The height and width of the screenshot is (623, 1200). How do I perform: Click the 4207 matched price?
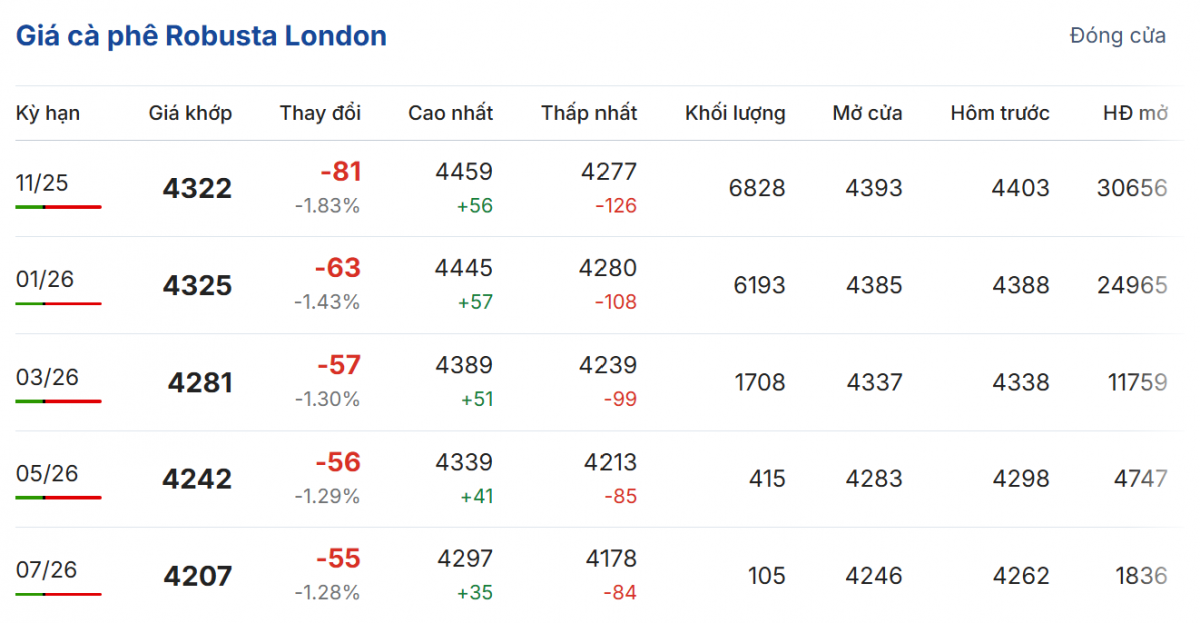[x=197, y=576]
